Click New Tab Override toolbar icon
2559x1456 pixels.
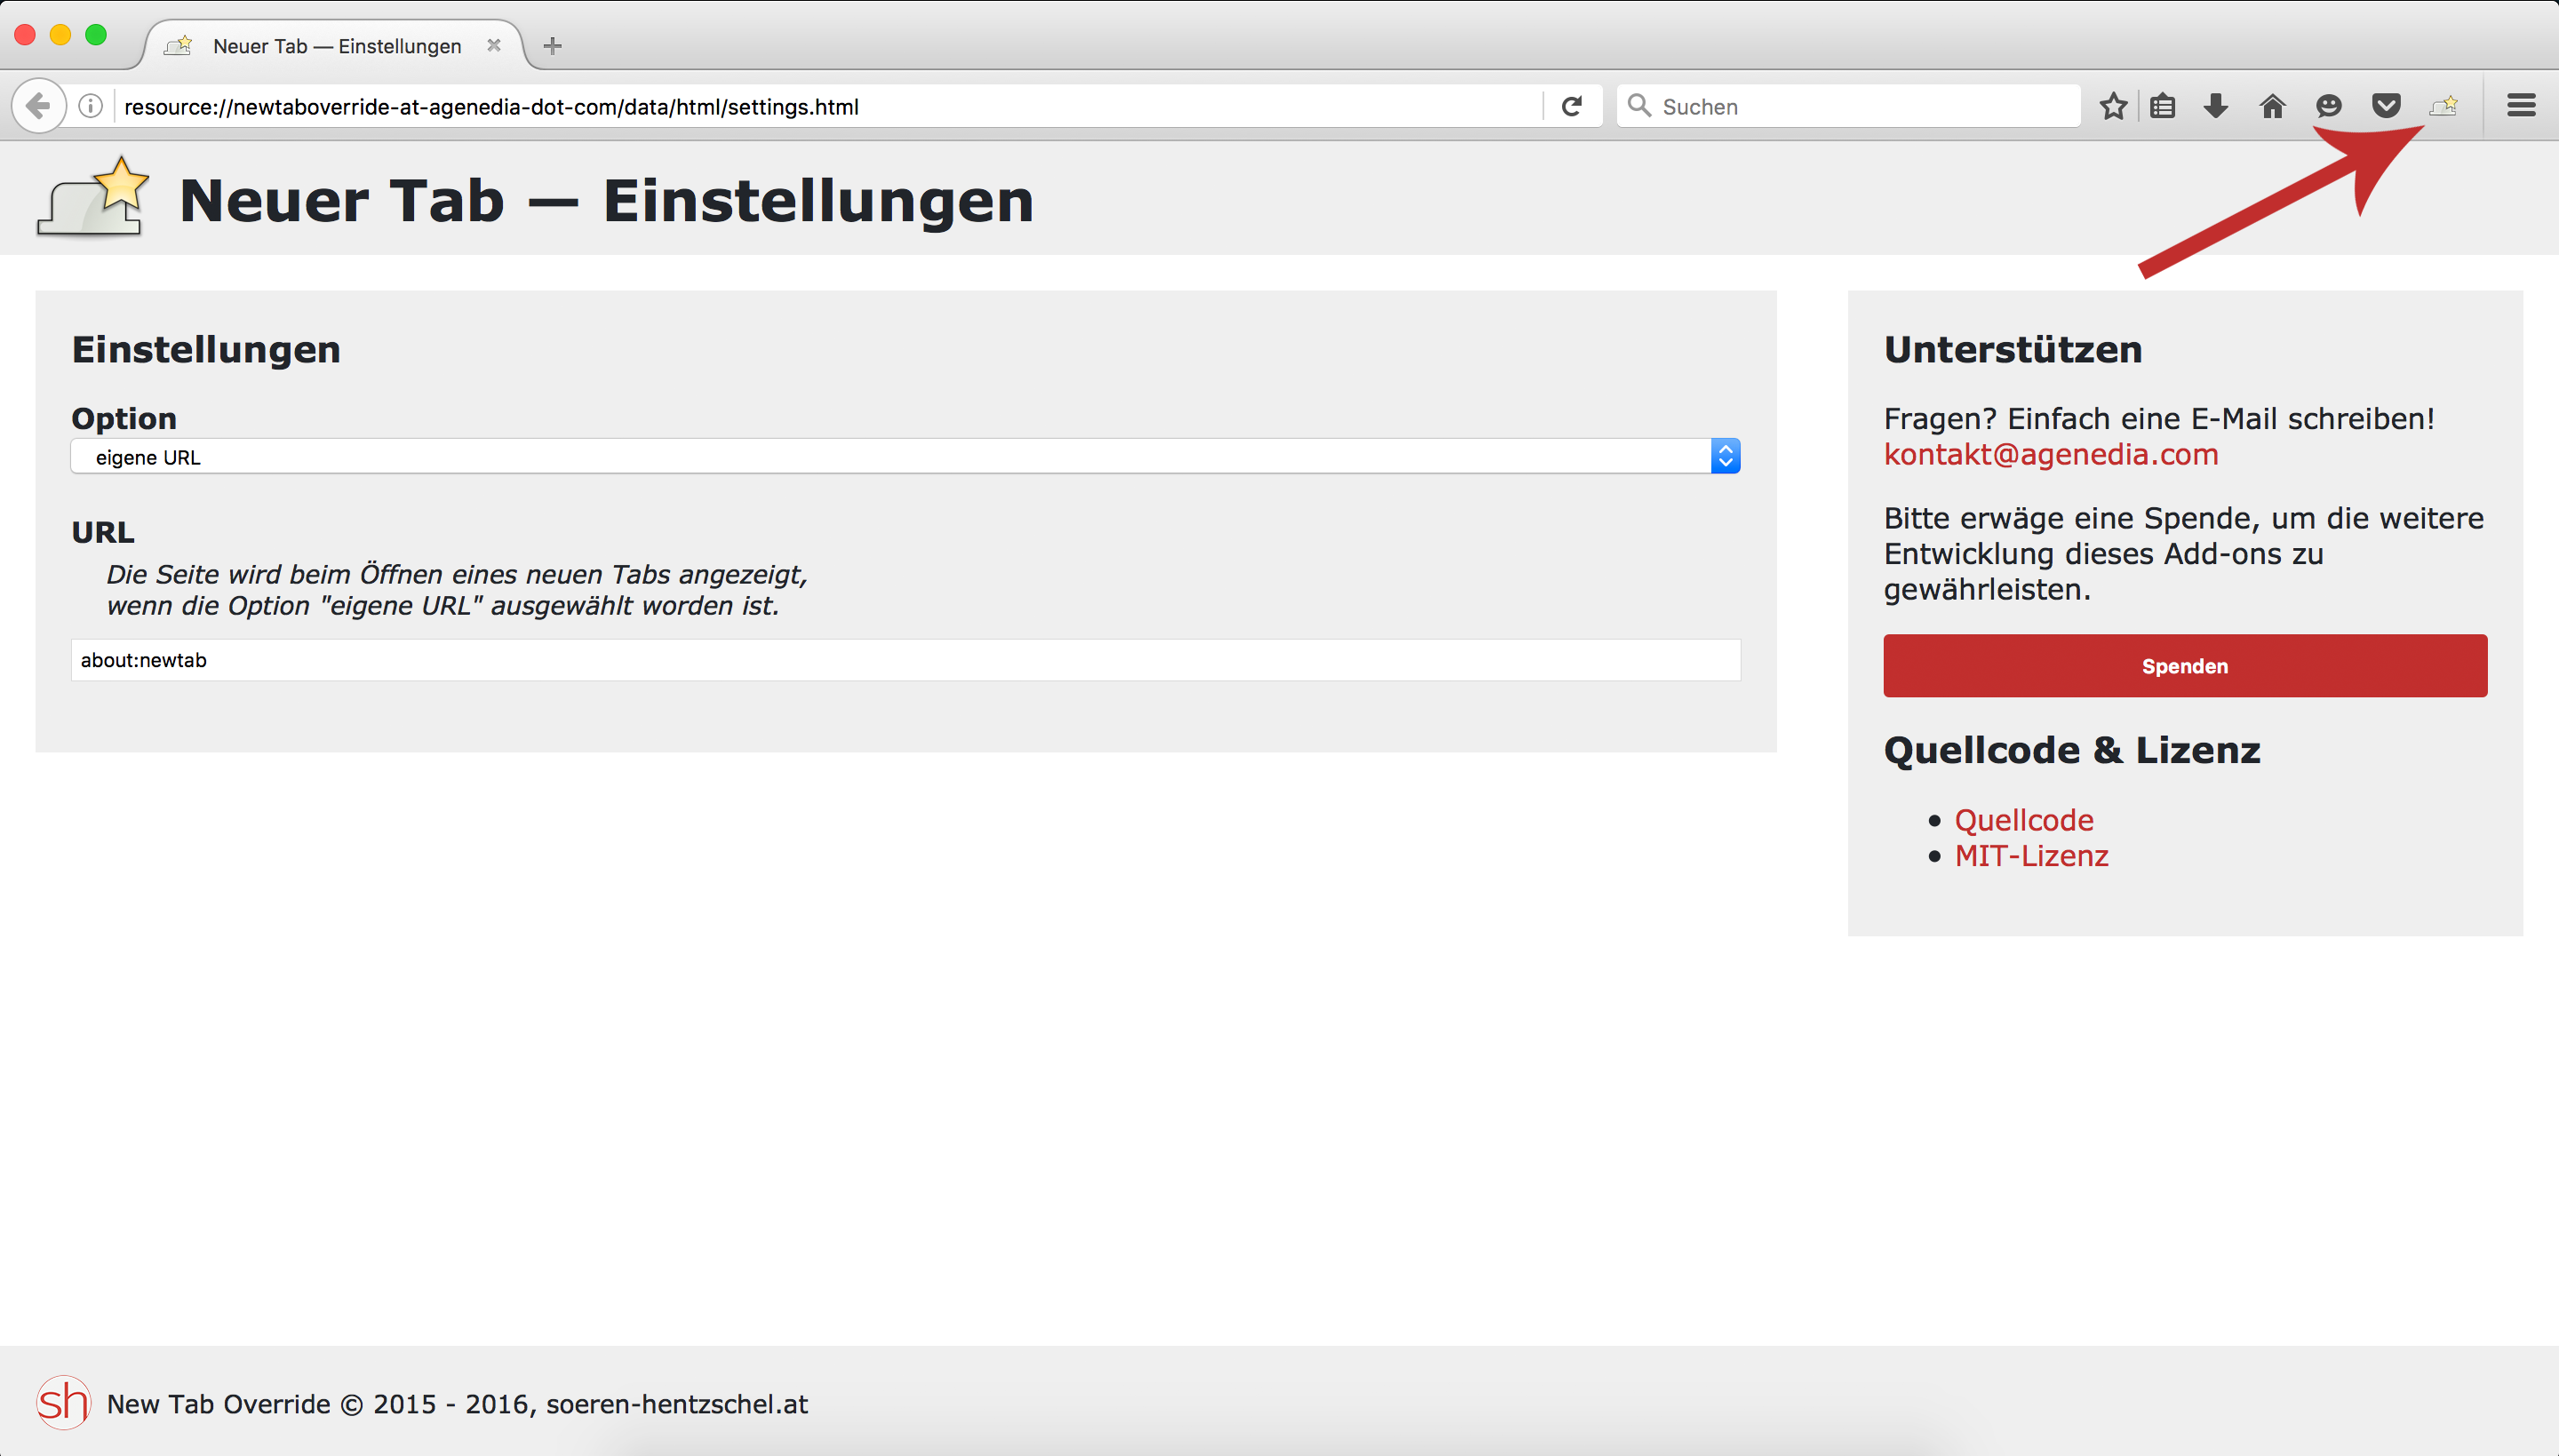coord(2443,105)
